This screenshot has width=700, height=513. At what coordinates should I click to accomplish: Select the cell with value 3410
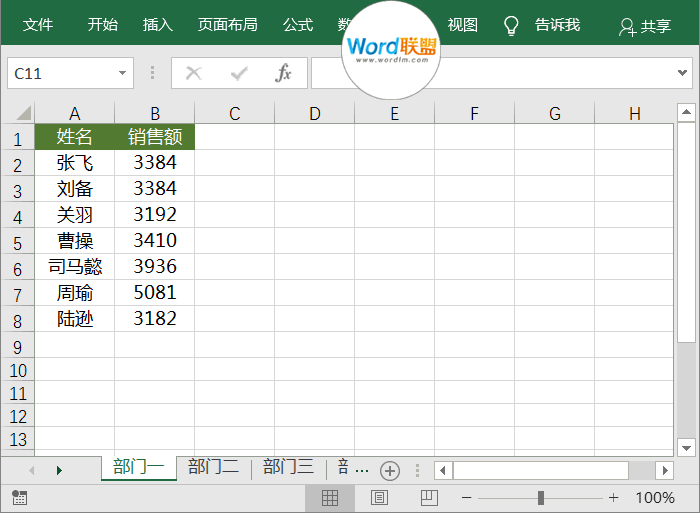(x=154, y=241)
